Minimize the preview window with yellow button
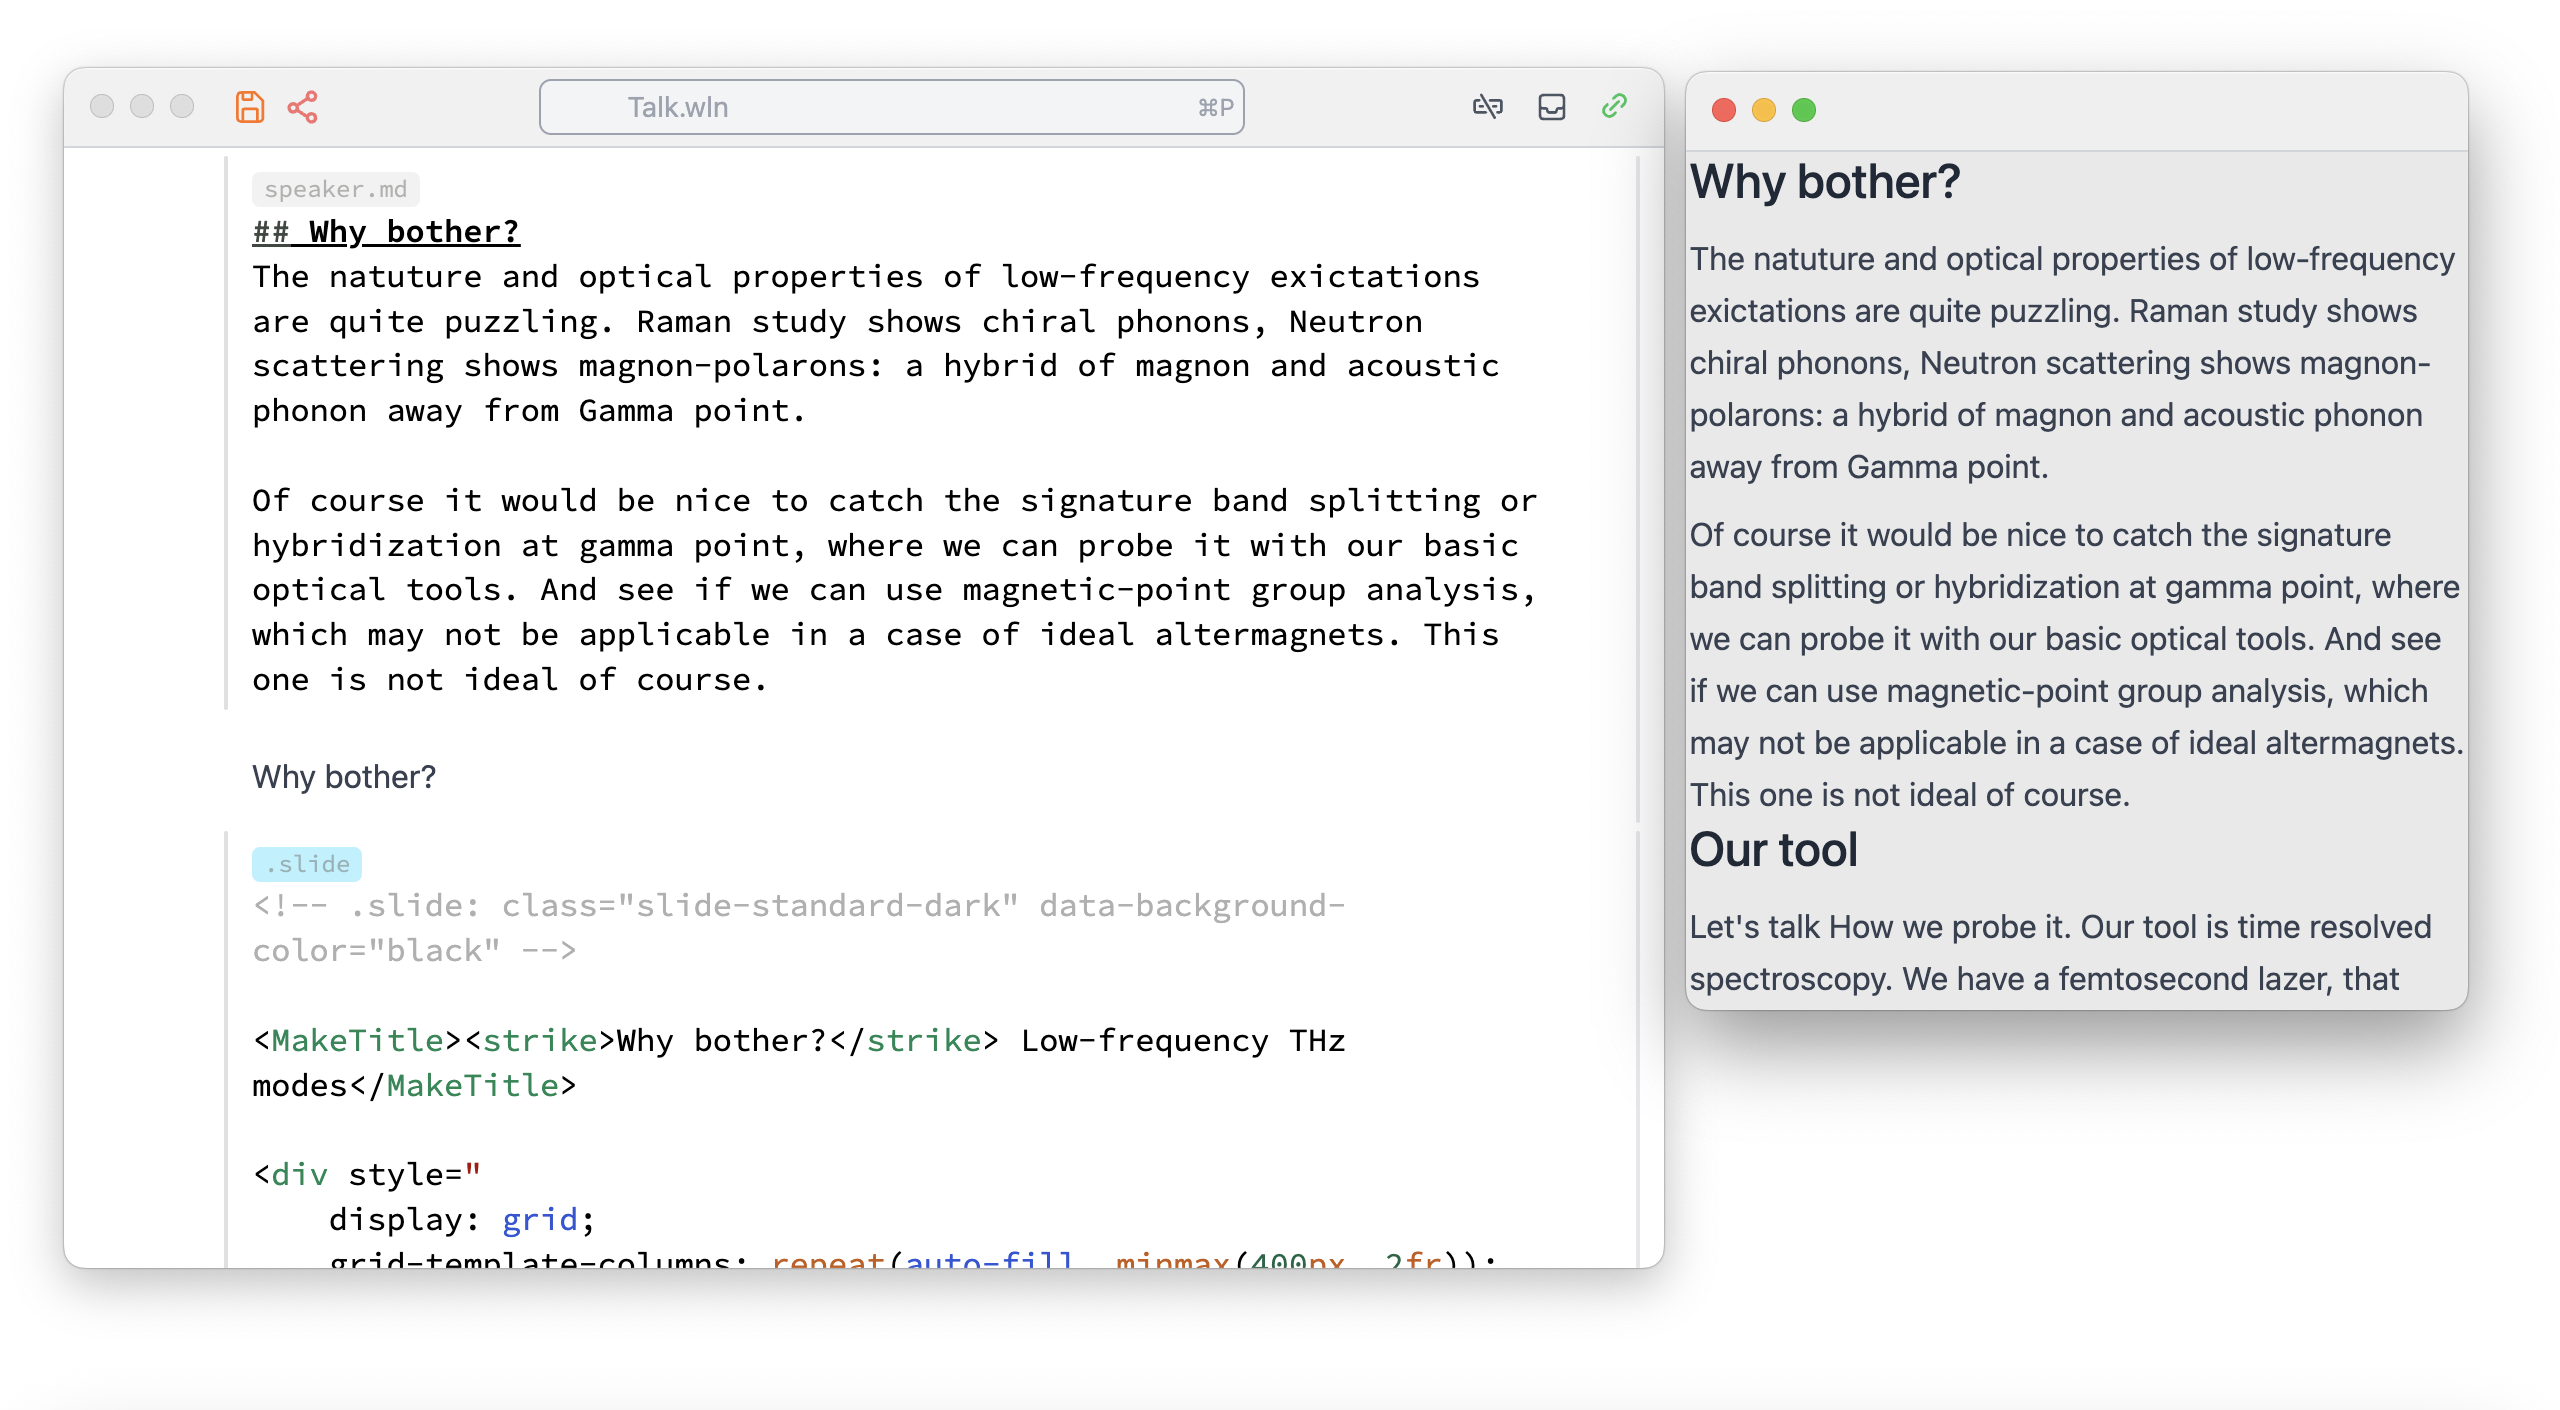Image resolution: width=2560 pixels, height=1410 pixels. point(1763,110)
